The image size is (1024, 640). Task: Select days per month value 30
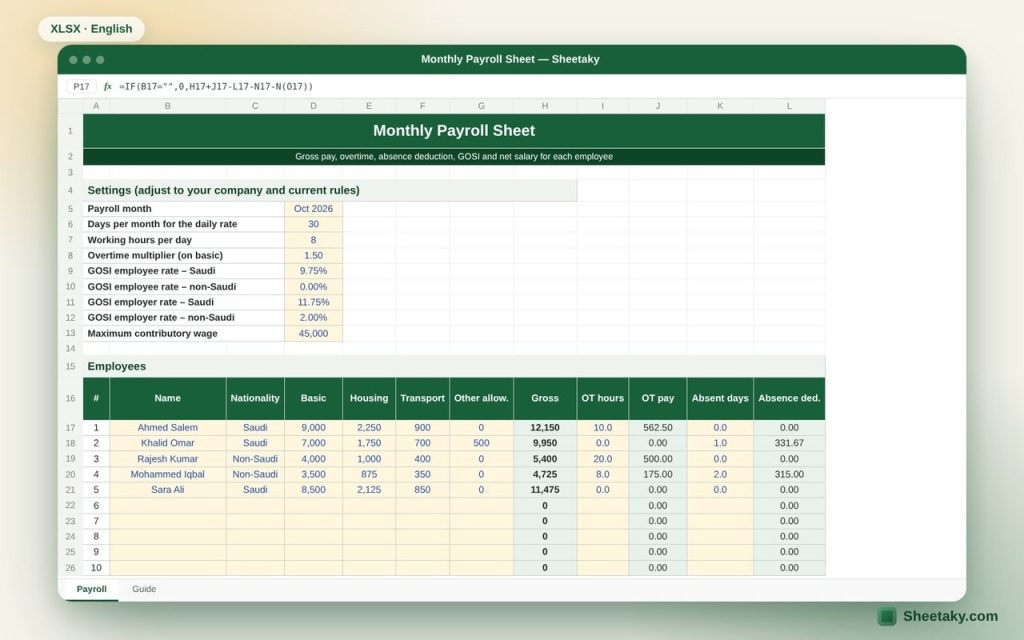pos(313,224)
